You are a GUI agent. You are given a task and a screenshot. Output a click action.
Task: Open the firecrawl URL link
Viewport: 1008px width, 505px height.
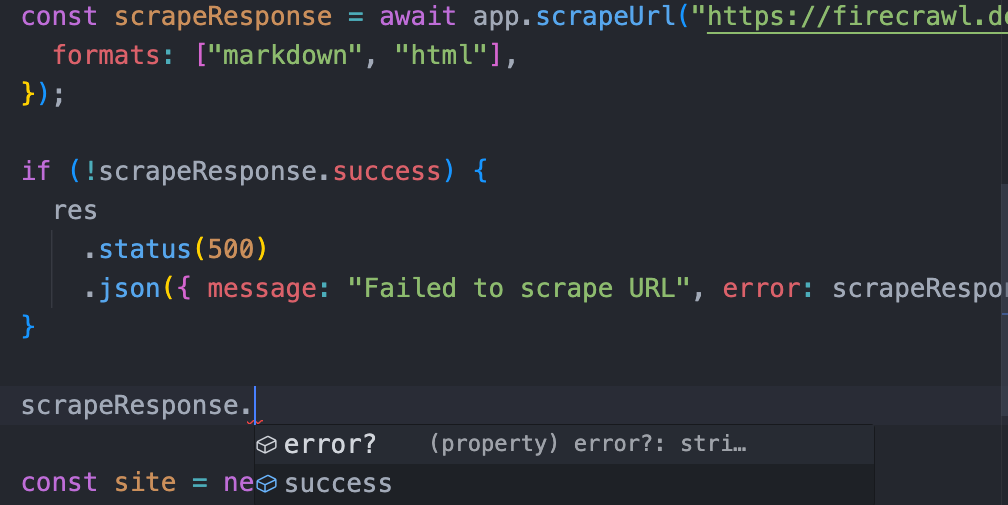pos(860,17)
